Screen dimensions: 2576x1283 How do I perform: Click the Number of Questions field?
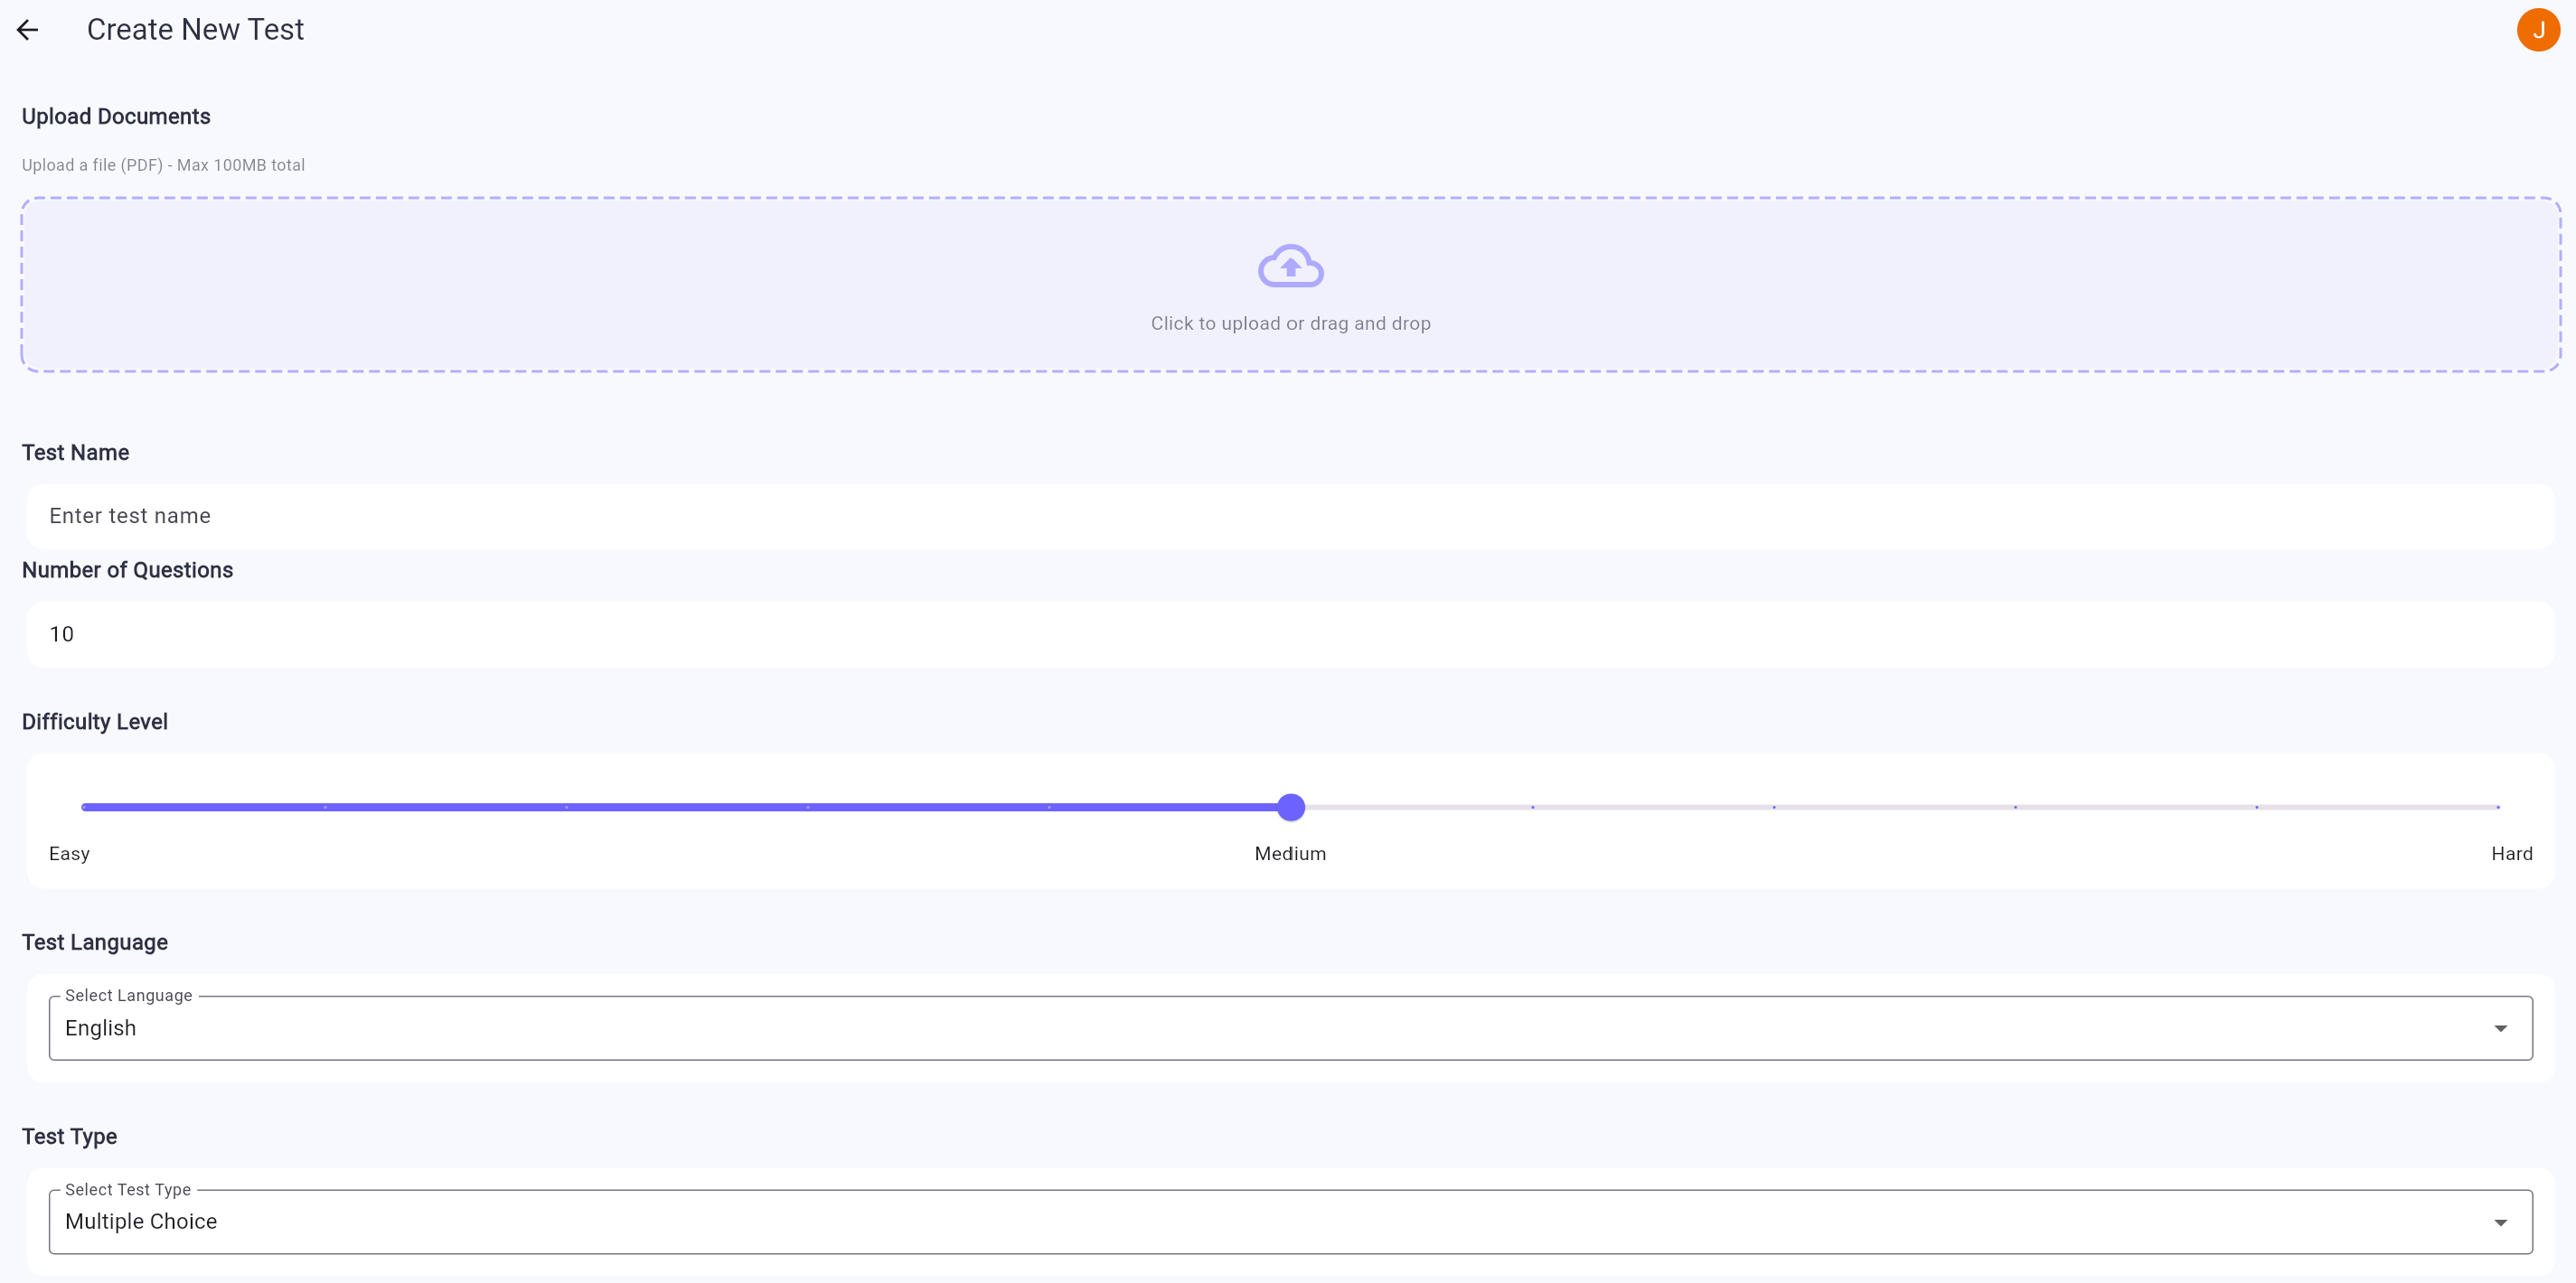click(x=1290, y=634)
